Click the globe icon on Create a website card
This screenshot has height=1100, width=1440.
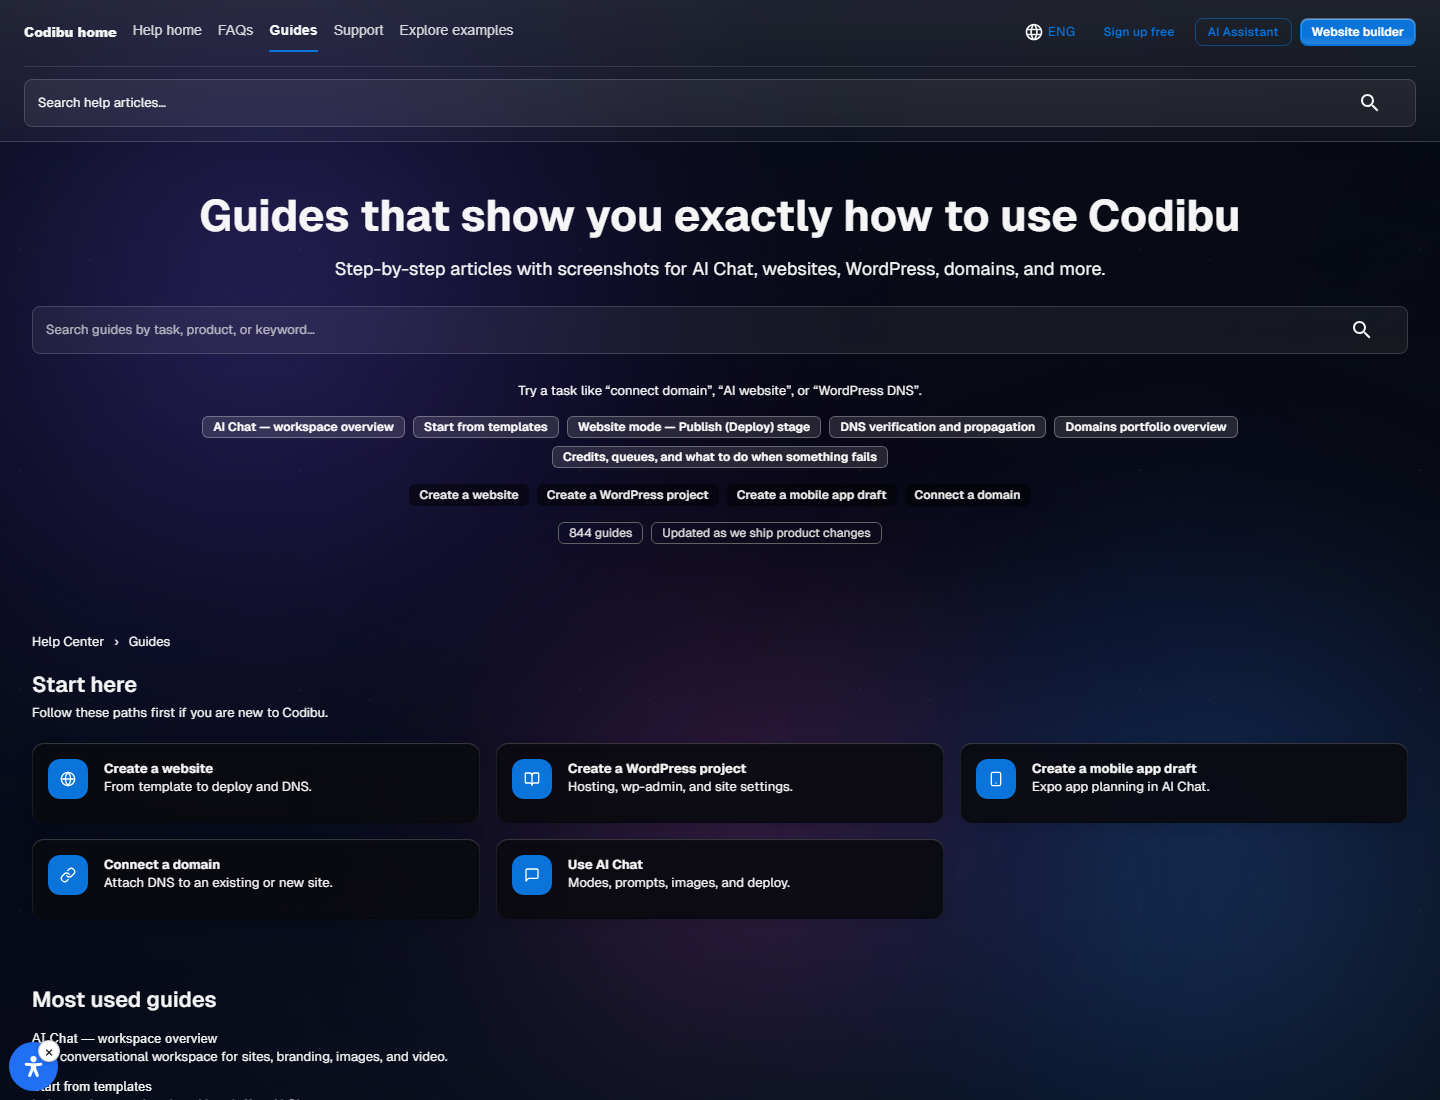[x=68, y=779]
